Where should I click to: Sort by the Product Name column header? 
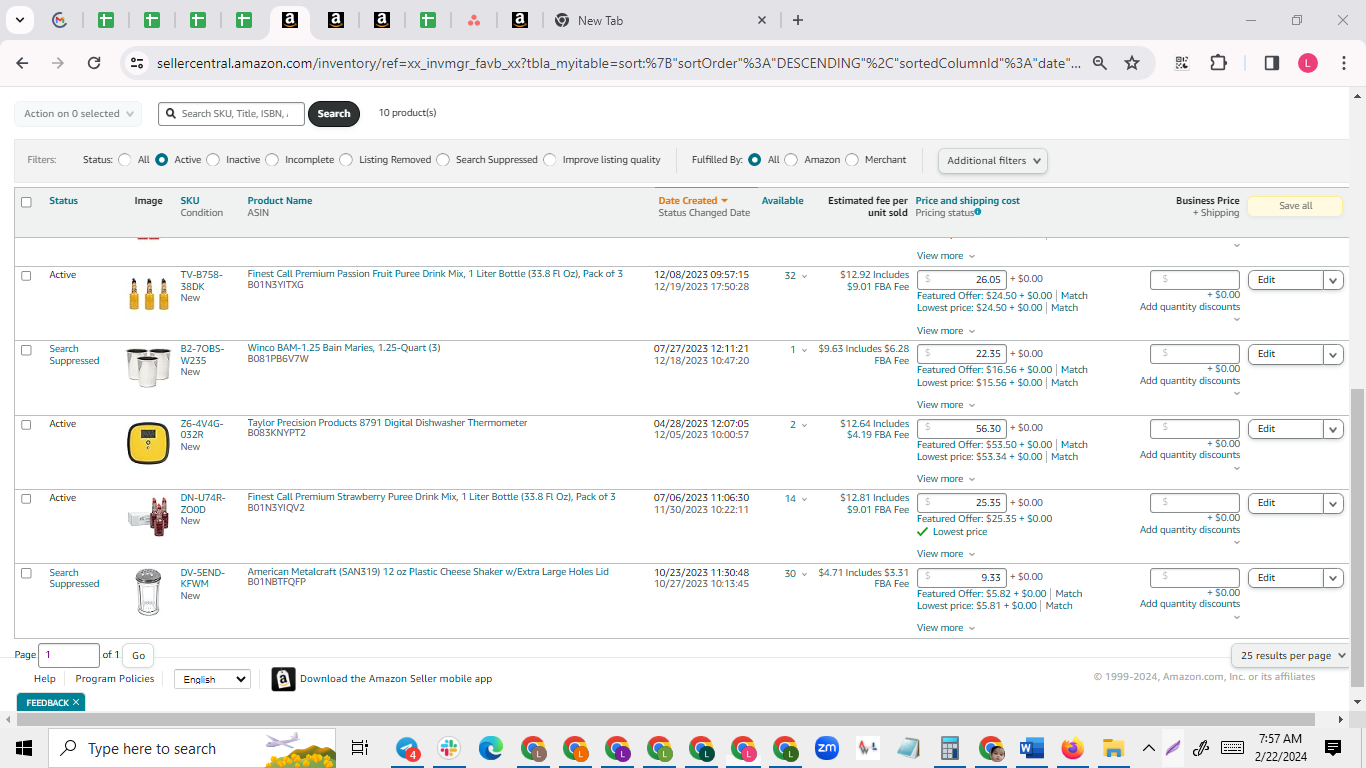tap(280, 201)
